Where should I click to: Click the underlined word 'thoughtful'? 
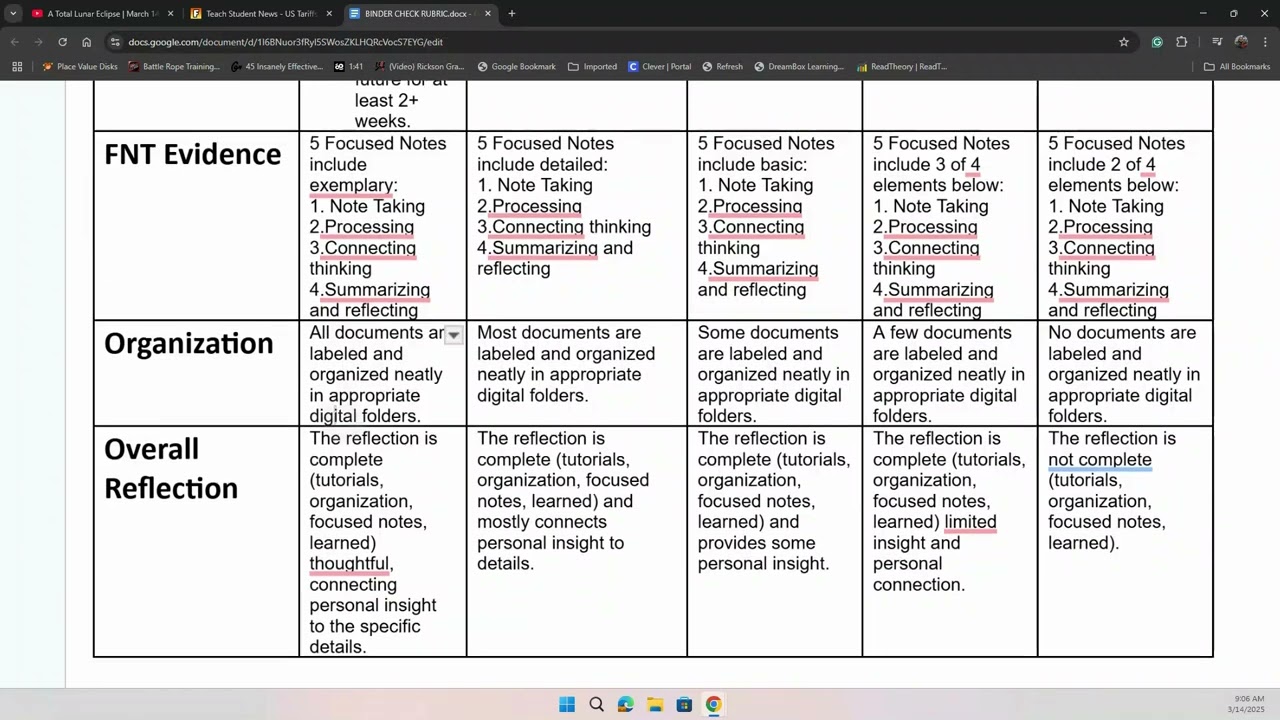350,564
